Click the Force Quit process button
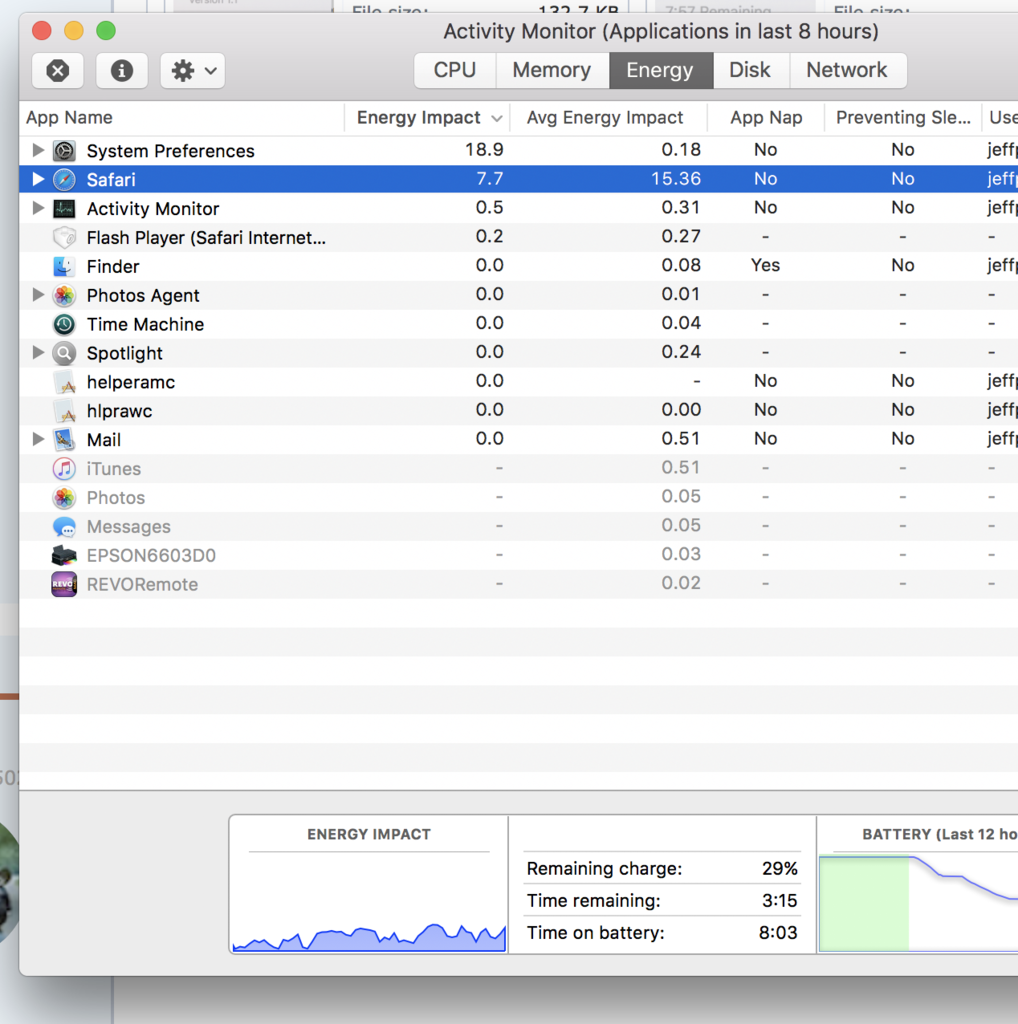Image resolution: width=1018 pixels, height=1024 pixels. (x=57, y=71)
